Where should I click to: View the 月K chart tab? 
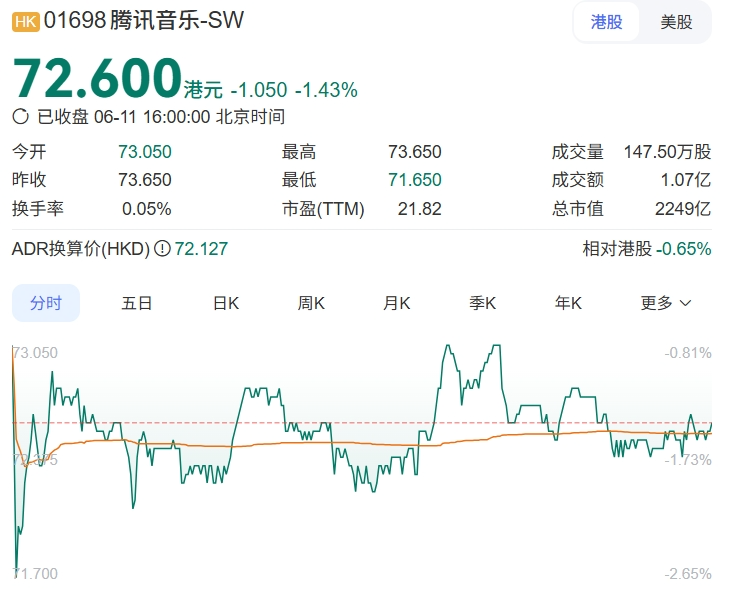[397, 303]
